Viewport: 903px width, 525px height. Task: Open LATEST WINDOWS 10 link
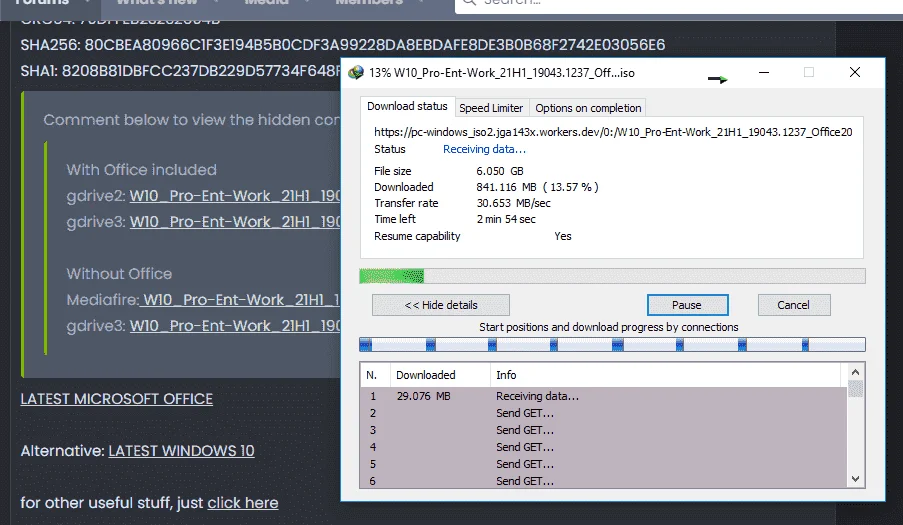pos(181,451)
